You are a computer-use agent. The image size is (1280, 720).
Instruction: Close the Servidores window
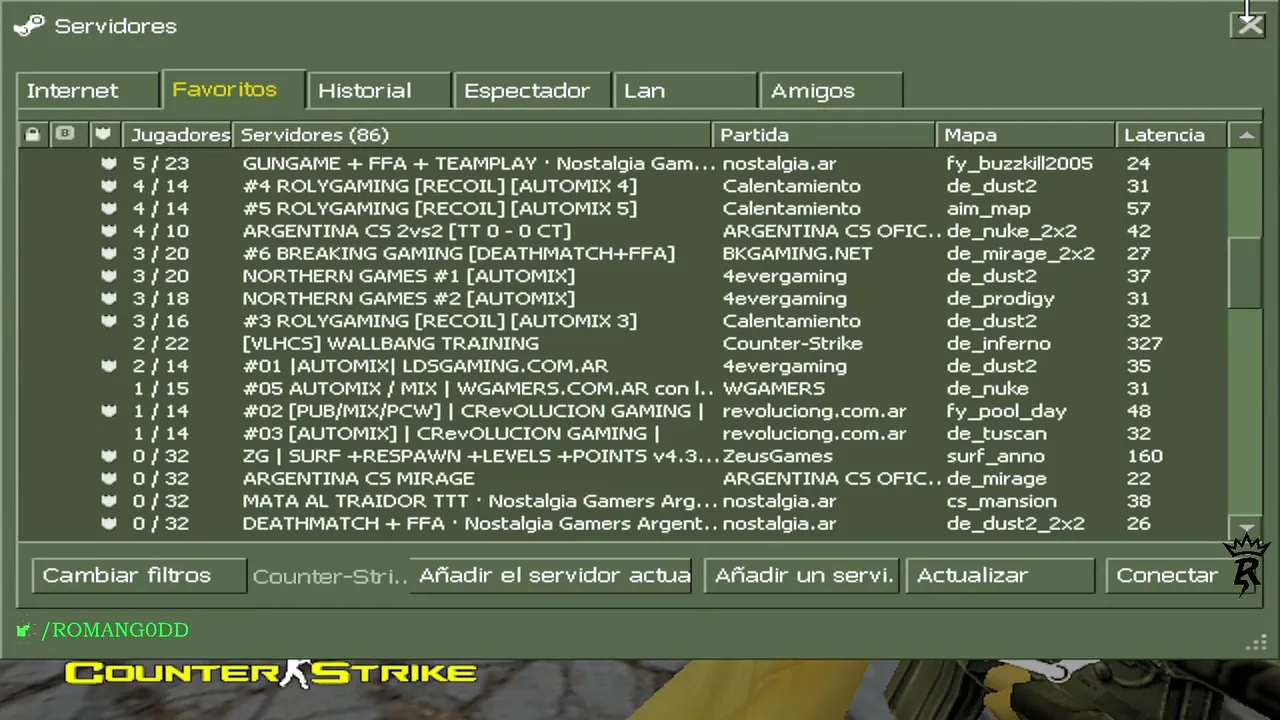point(1249,25)
